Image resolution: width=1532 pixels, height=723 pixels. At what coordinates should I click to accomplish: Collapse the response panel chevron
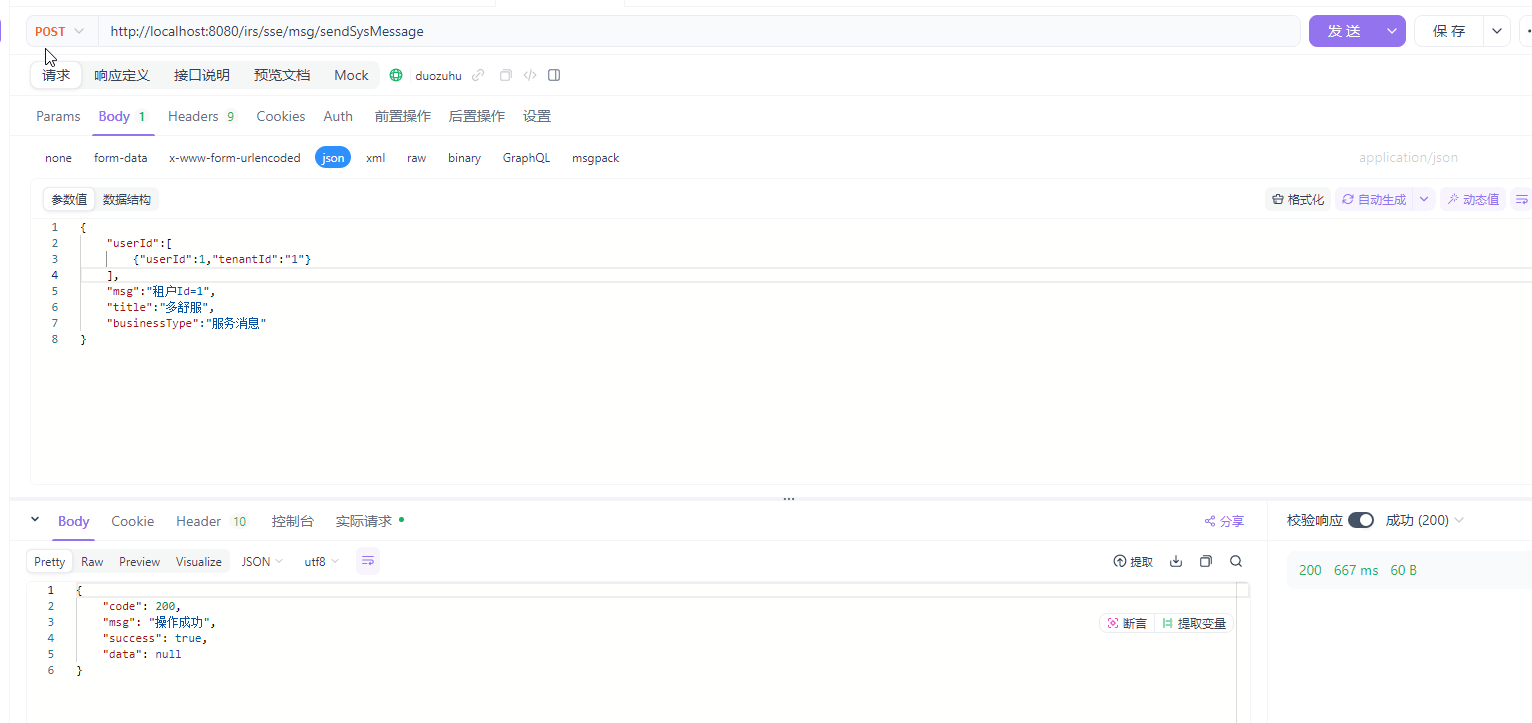35,520
